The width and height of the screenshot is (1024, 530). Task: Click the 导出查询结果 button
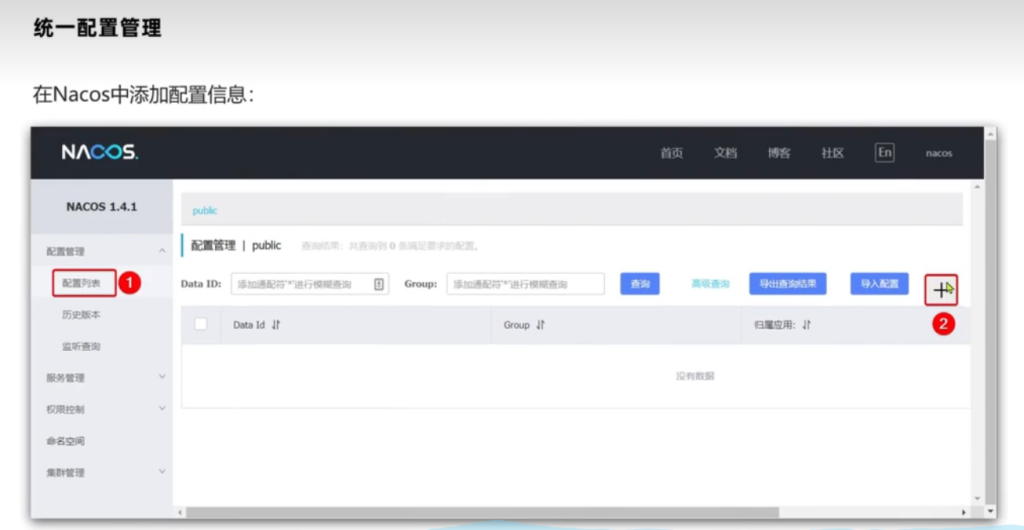788,284
